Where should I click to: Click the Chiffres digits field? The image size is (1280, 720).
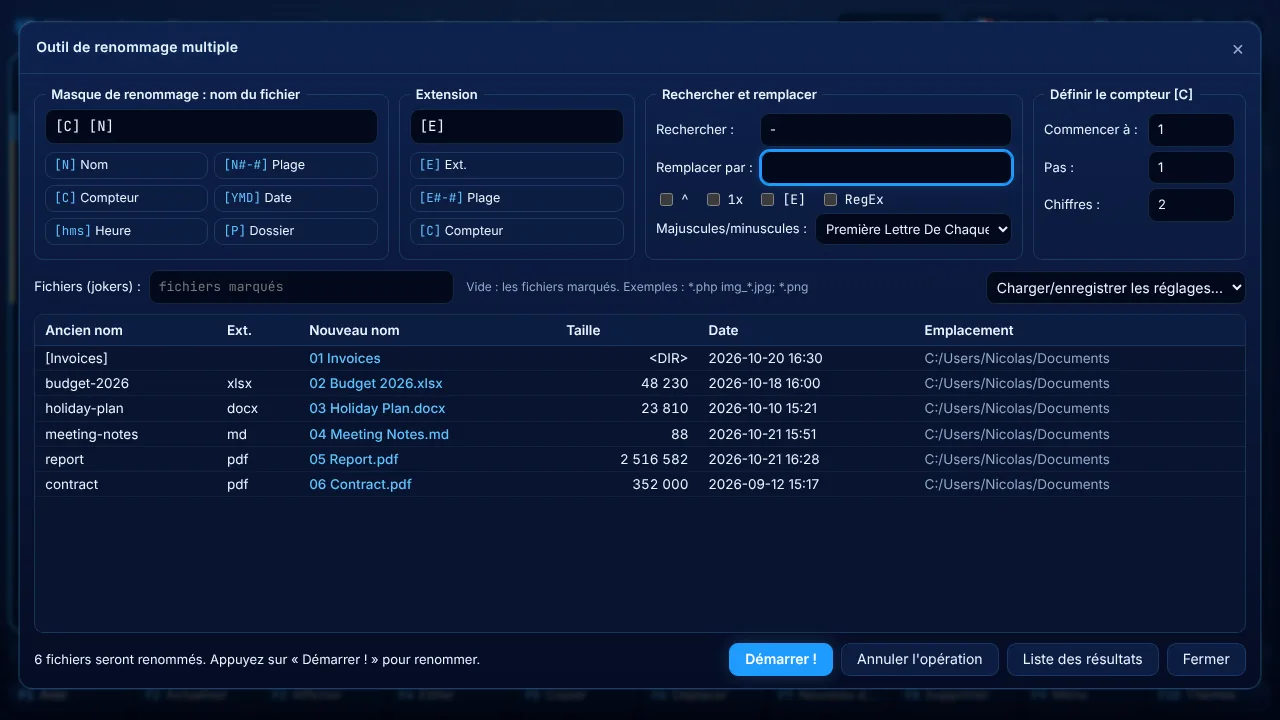point(1191,205)
